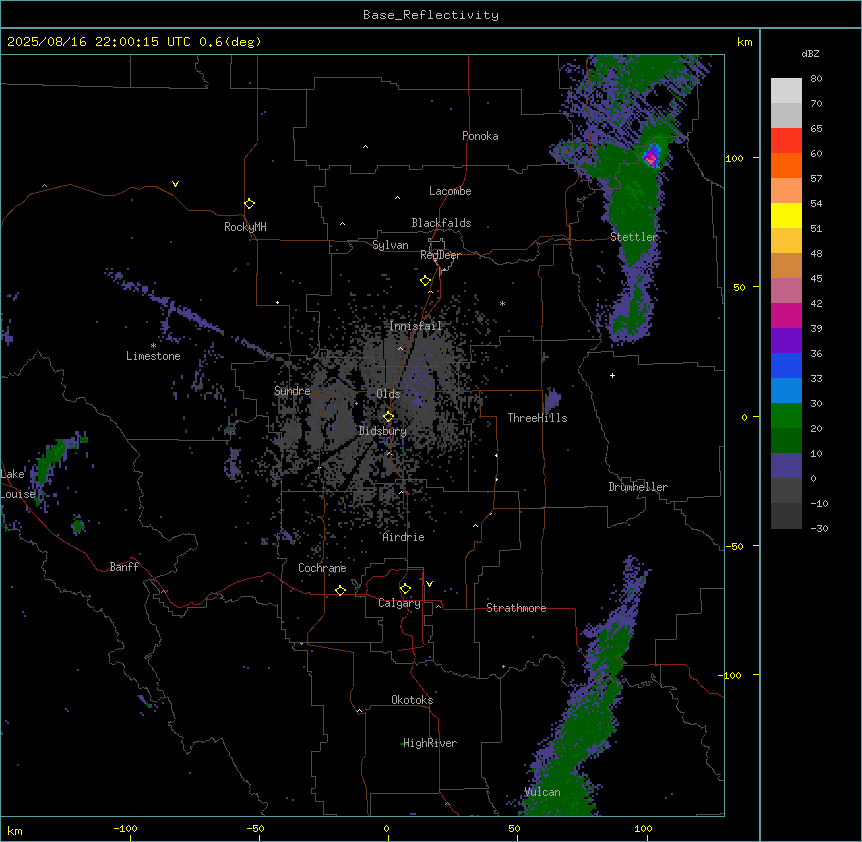Click the Vulcan town label
The image size is (862, 842).
tap(543, 792)
